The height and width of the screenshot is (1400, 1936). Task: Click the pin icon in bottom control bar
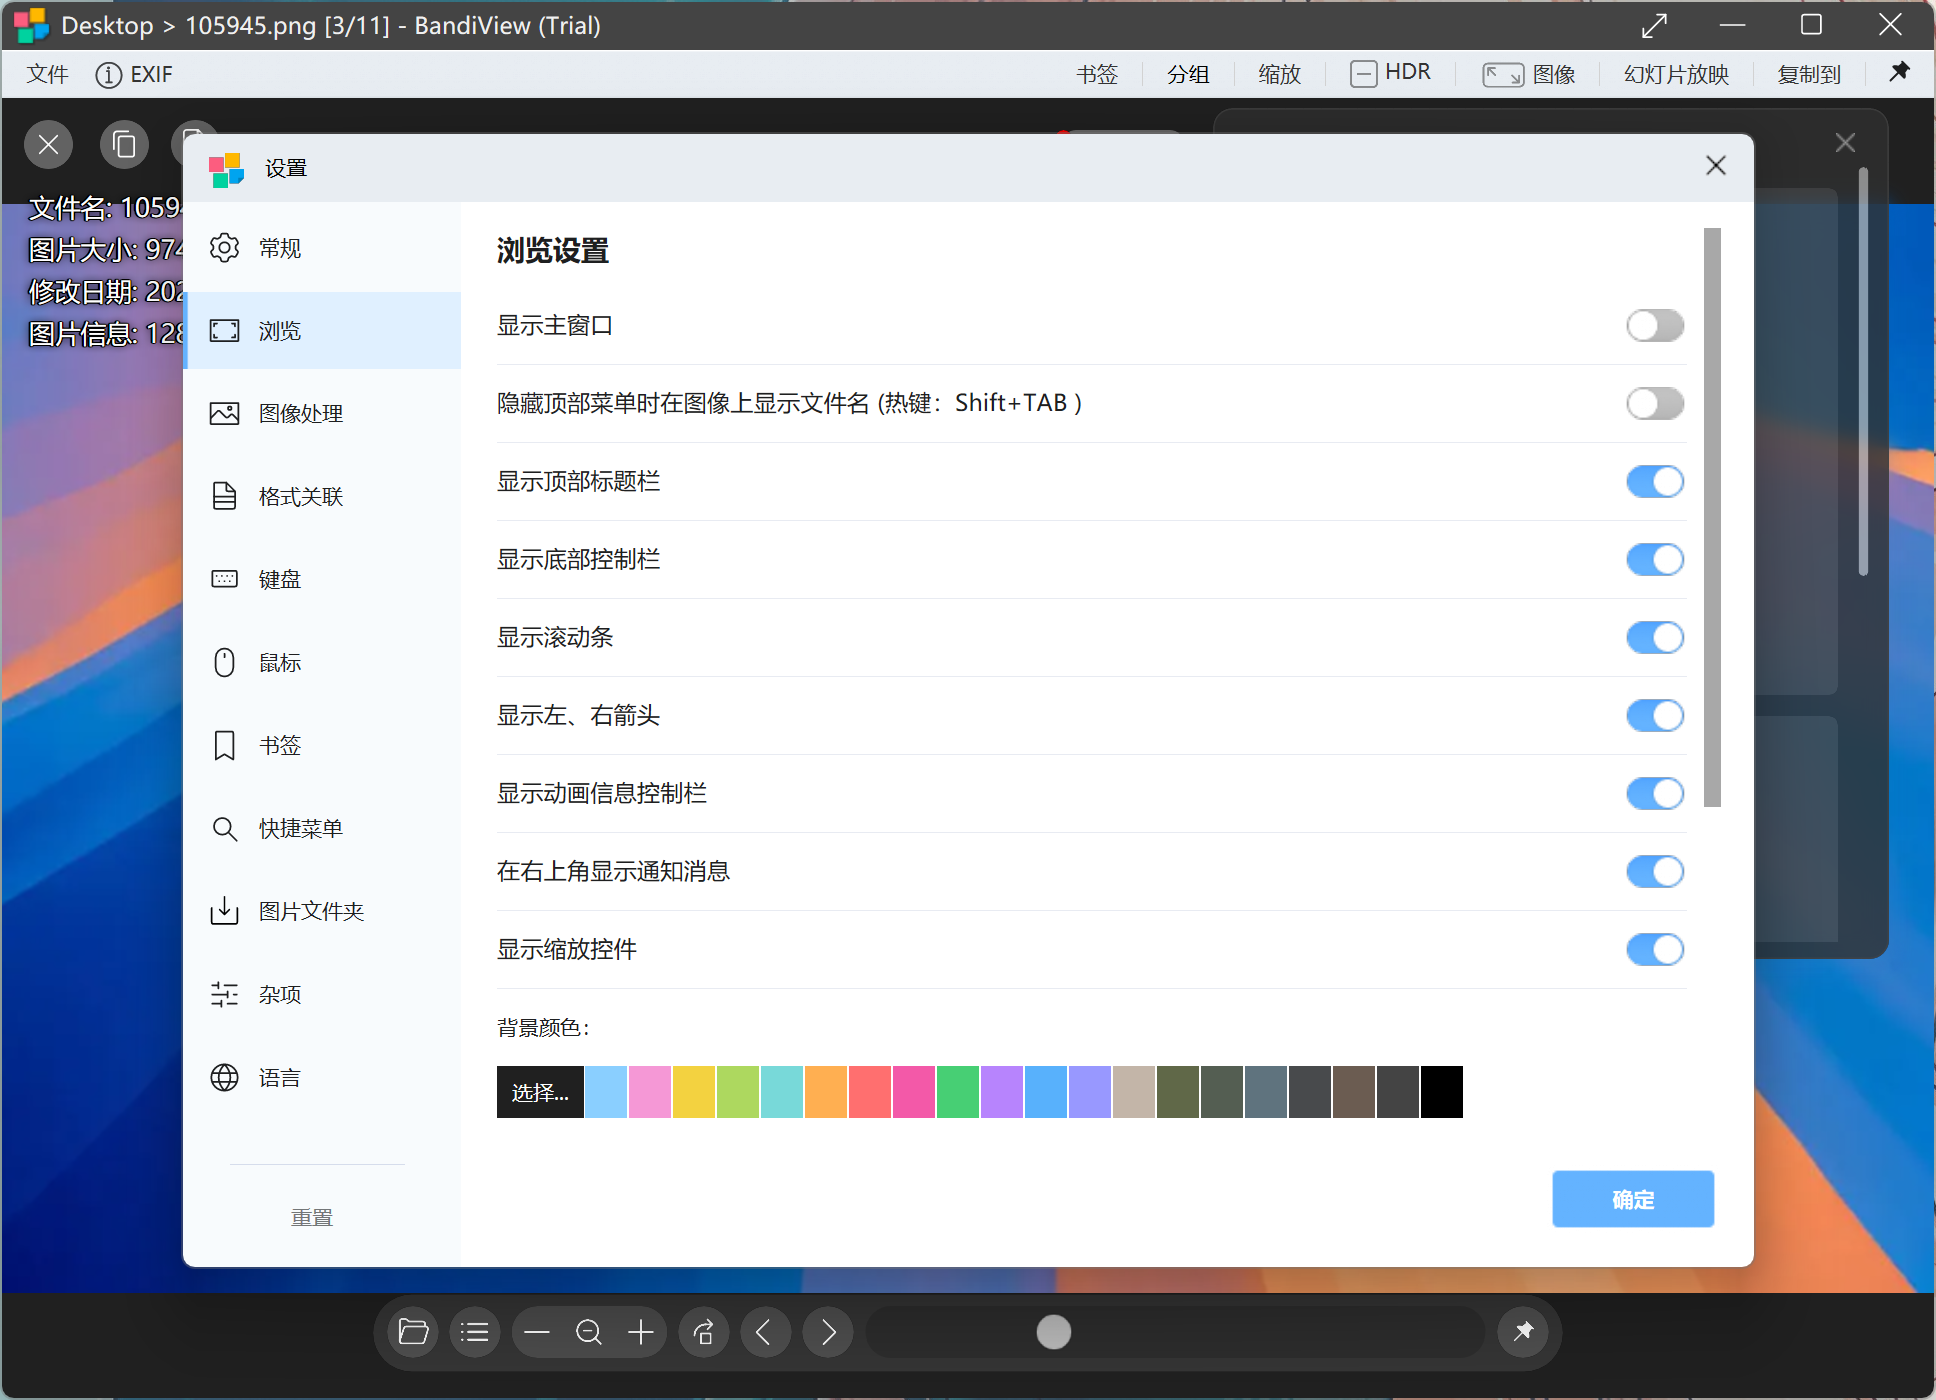pos(1523,1331)
